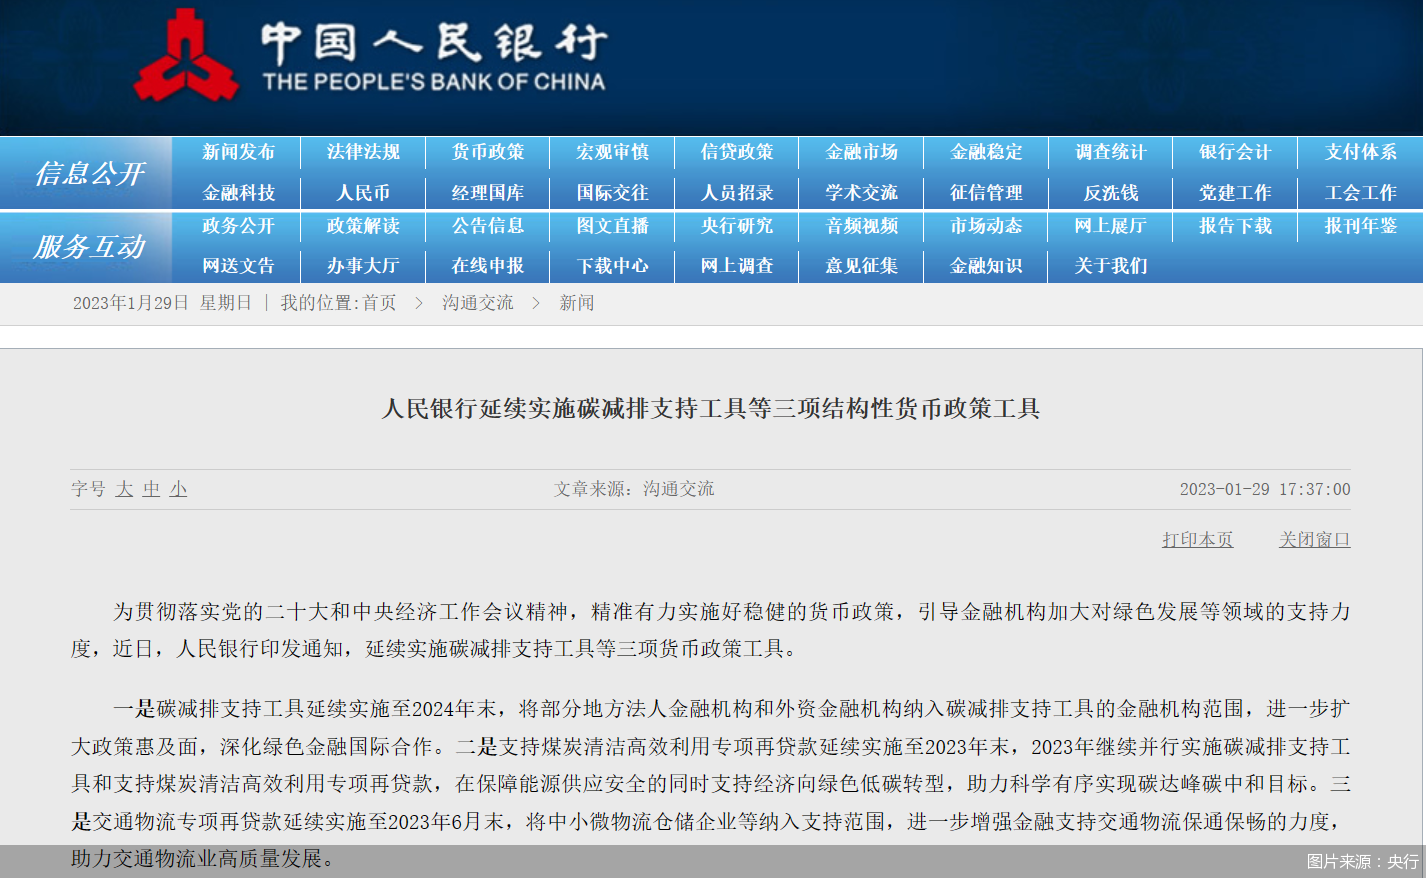
Task: Navigate to 首页 in the breadcrumb
Action: pyautogui.click(x=379, y=304)
